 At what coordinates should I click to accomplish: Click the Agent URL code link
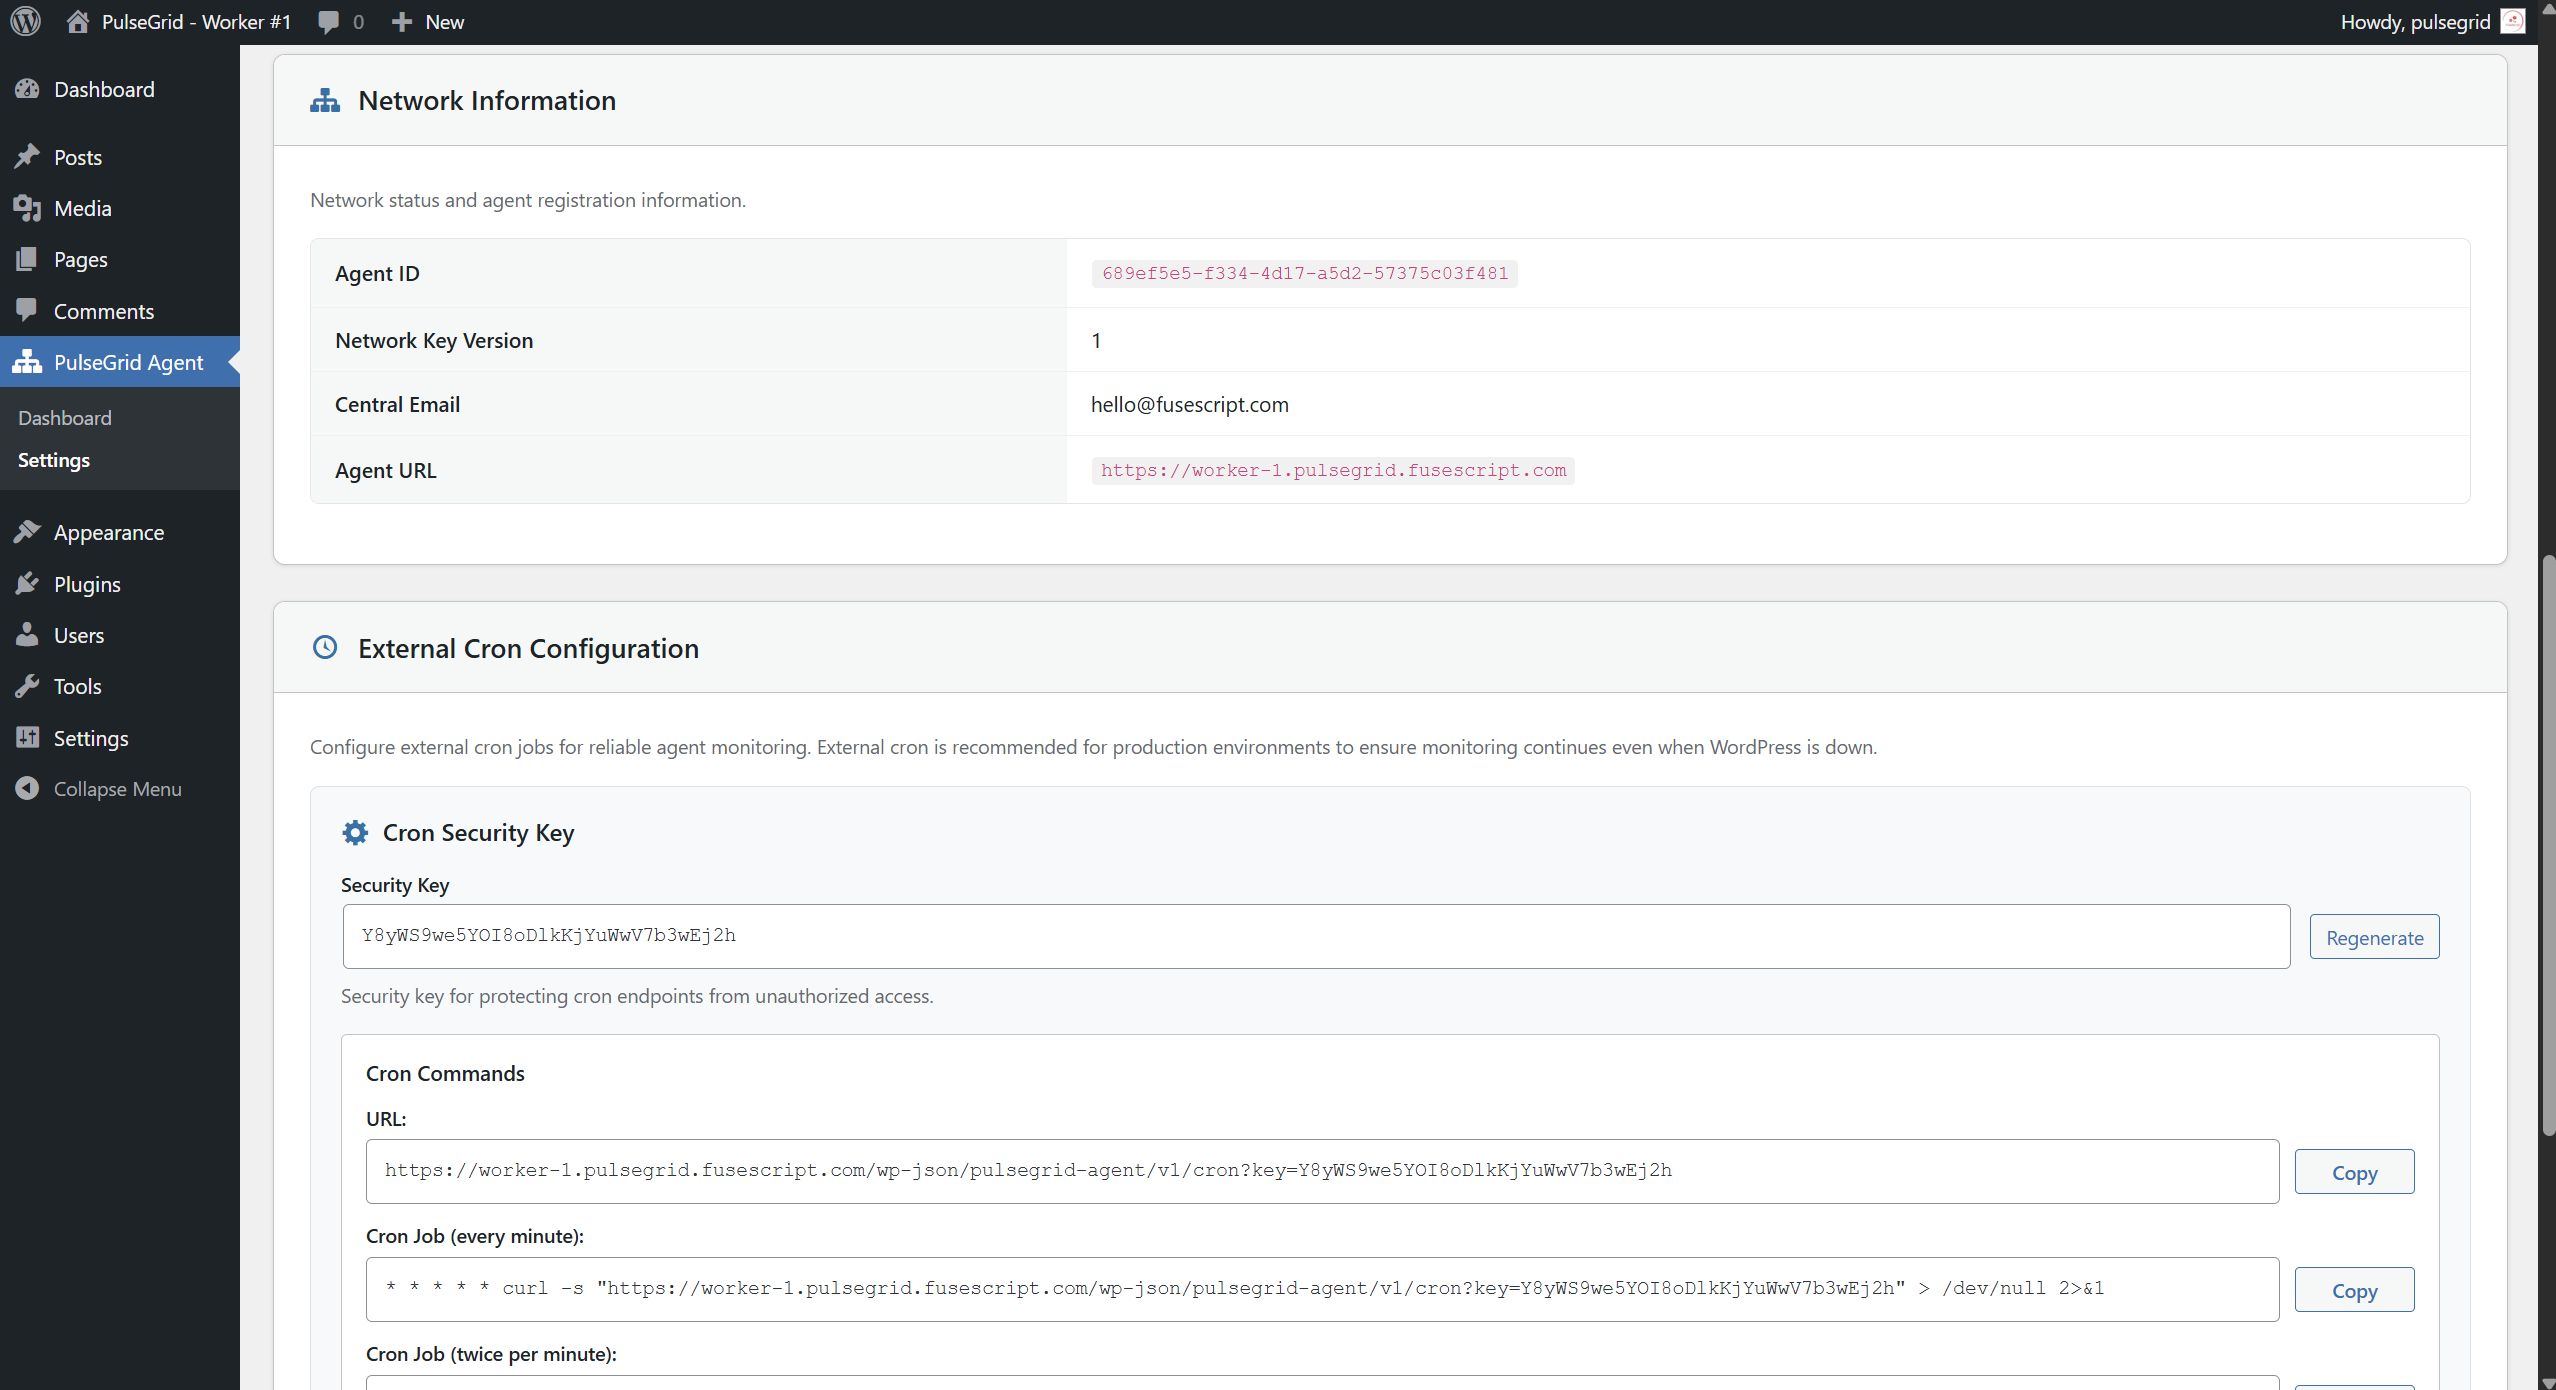1332,470
